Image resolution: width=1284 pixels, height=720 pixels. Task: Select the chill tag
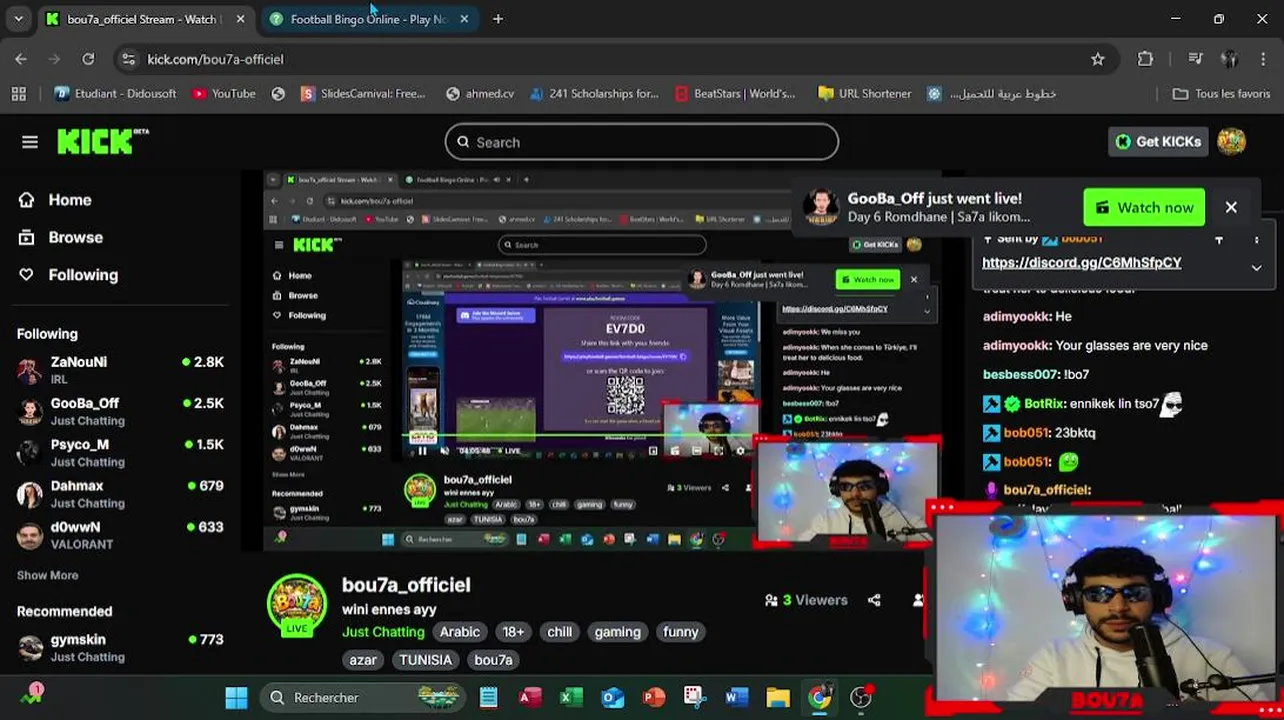[560, 632]
